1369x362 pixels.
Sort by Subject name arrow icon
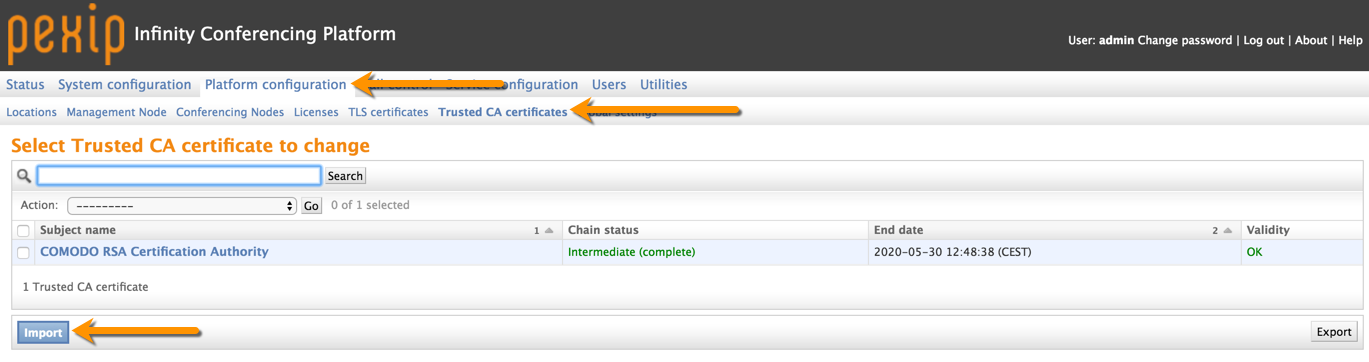(x=549, y=231)
